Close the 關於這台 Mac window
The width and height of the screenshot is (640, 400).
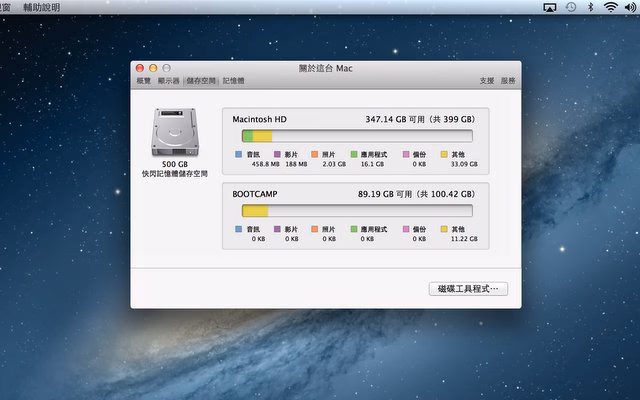pos(140,68)
